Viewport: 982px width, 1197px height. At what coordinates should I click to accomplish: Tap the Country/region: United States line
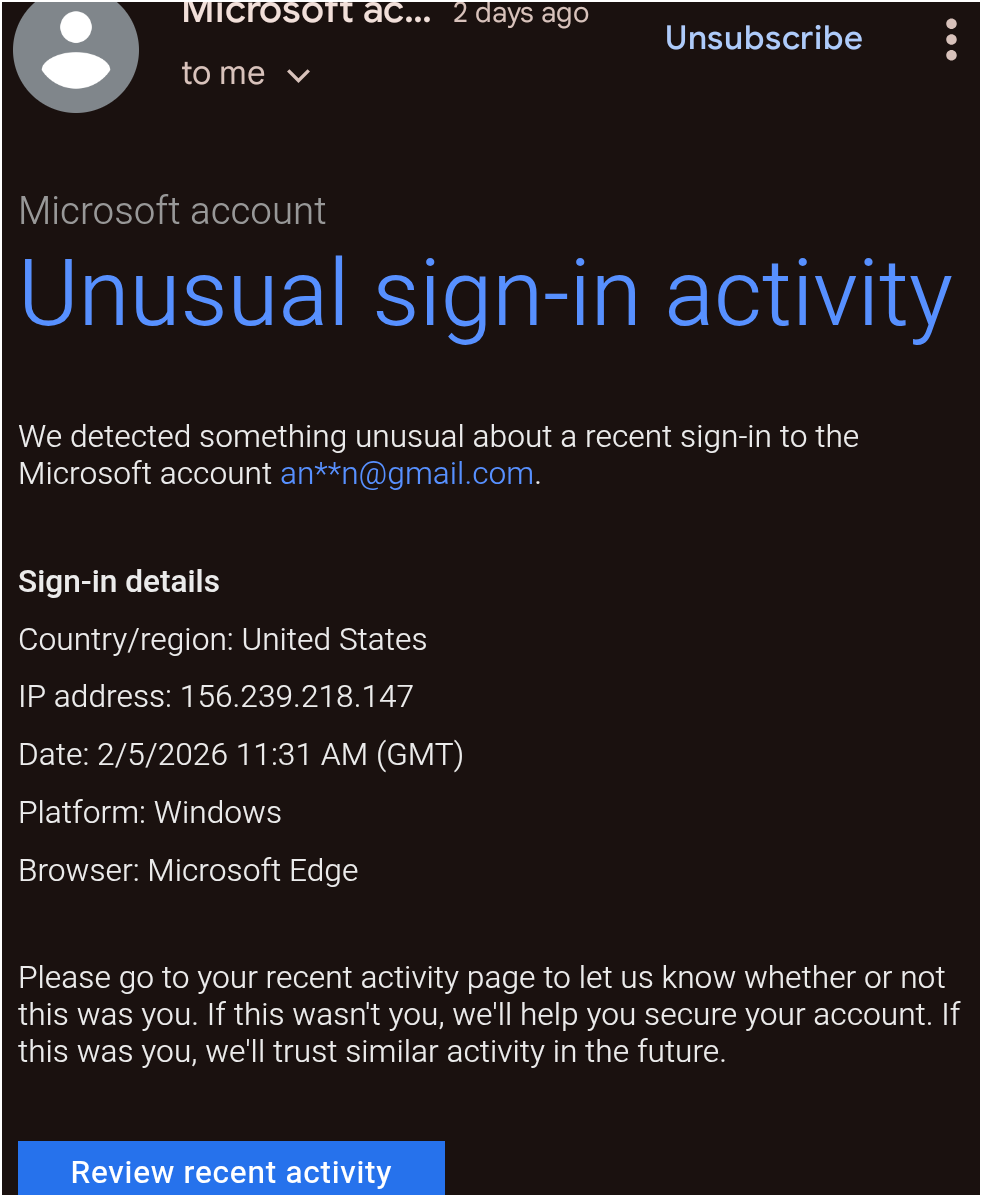pos(222,640)
